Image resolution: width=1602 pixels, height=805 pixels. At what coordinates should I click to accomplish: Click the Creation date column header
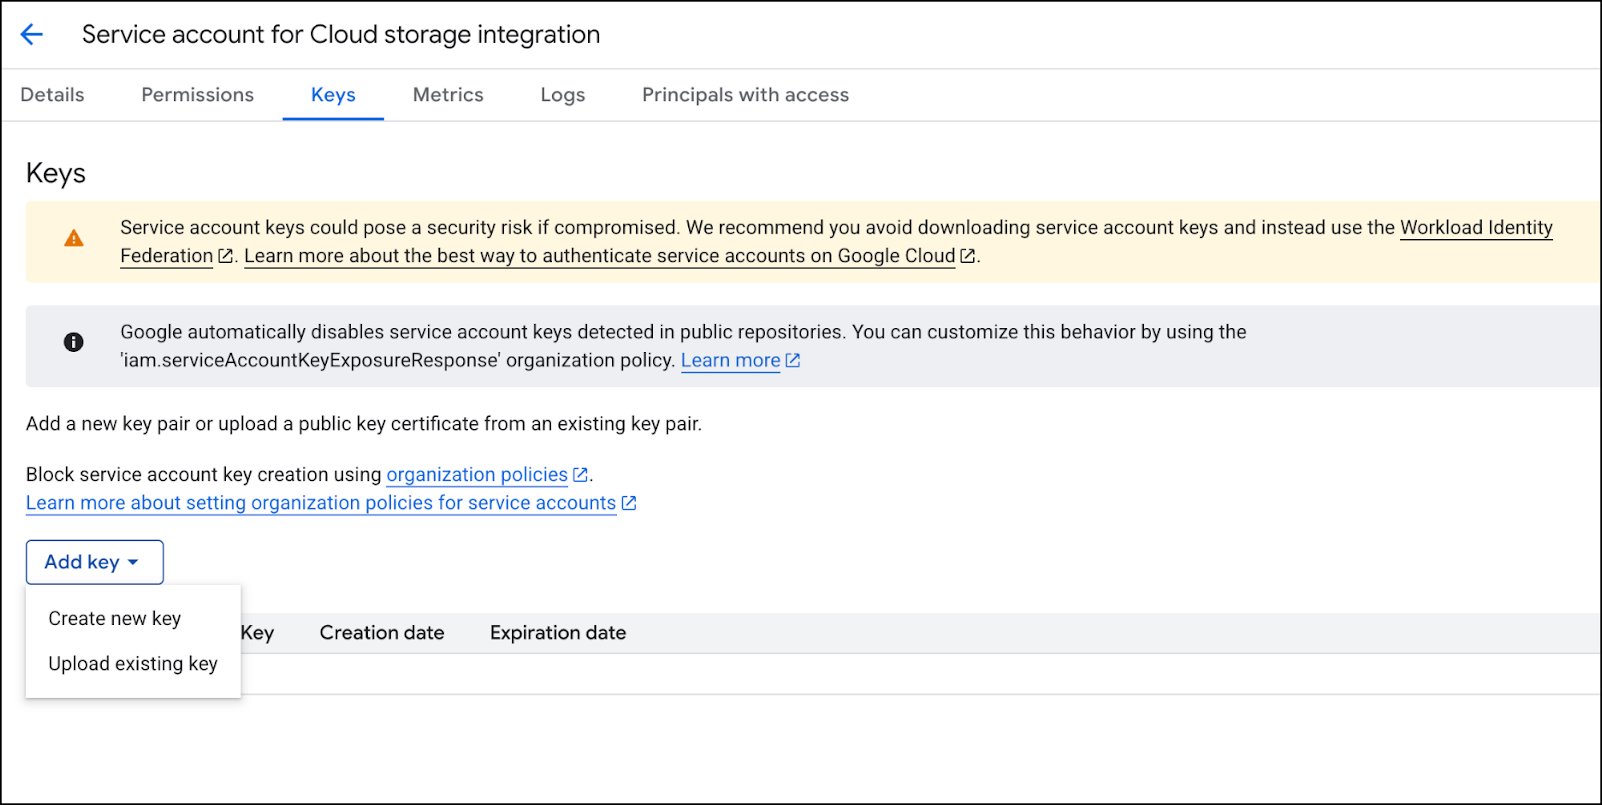(382, 633)
